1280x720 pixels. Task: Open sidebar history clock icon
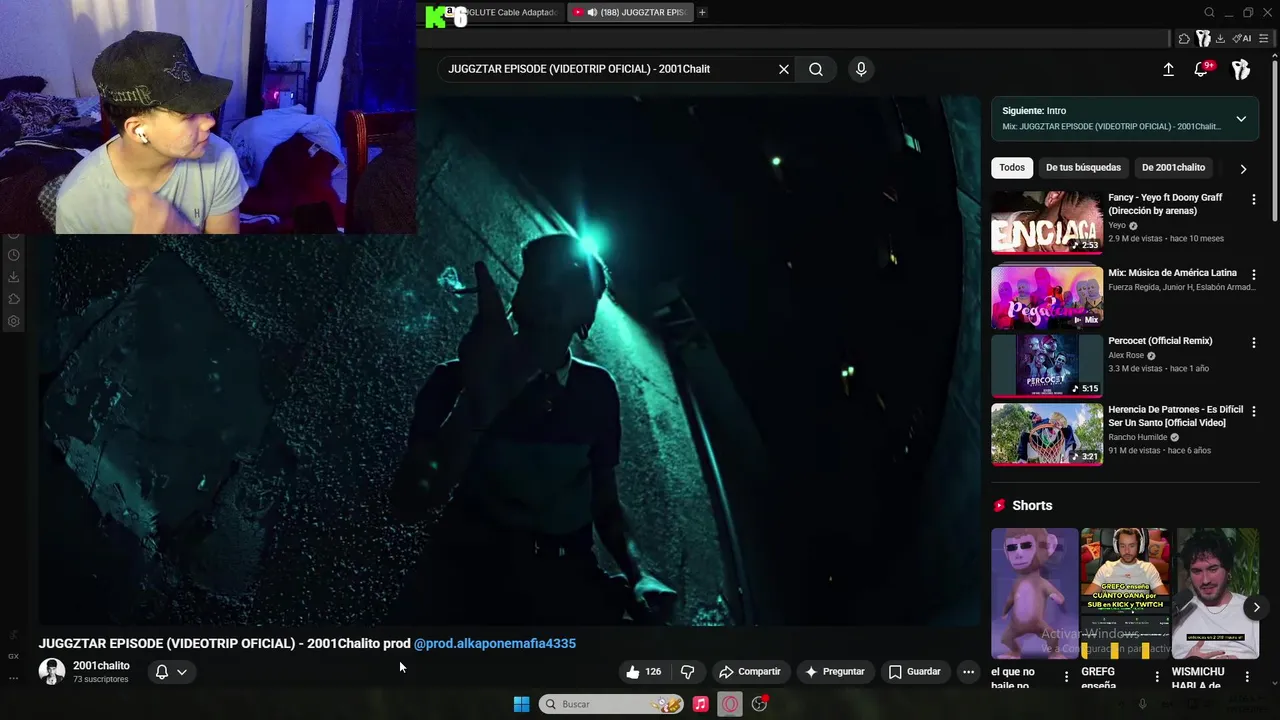pyautogui.click(x=14, y=255)
